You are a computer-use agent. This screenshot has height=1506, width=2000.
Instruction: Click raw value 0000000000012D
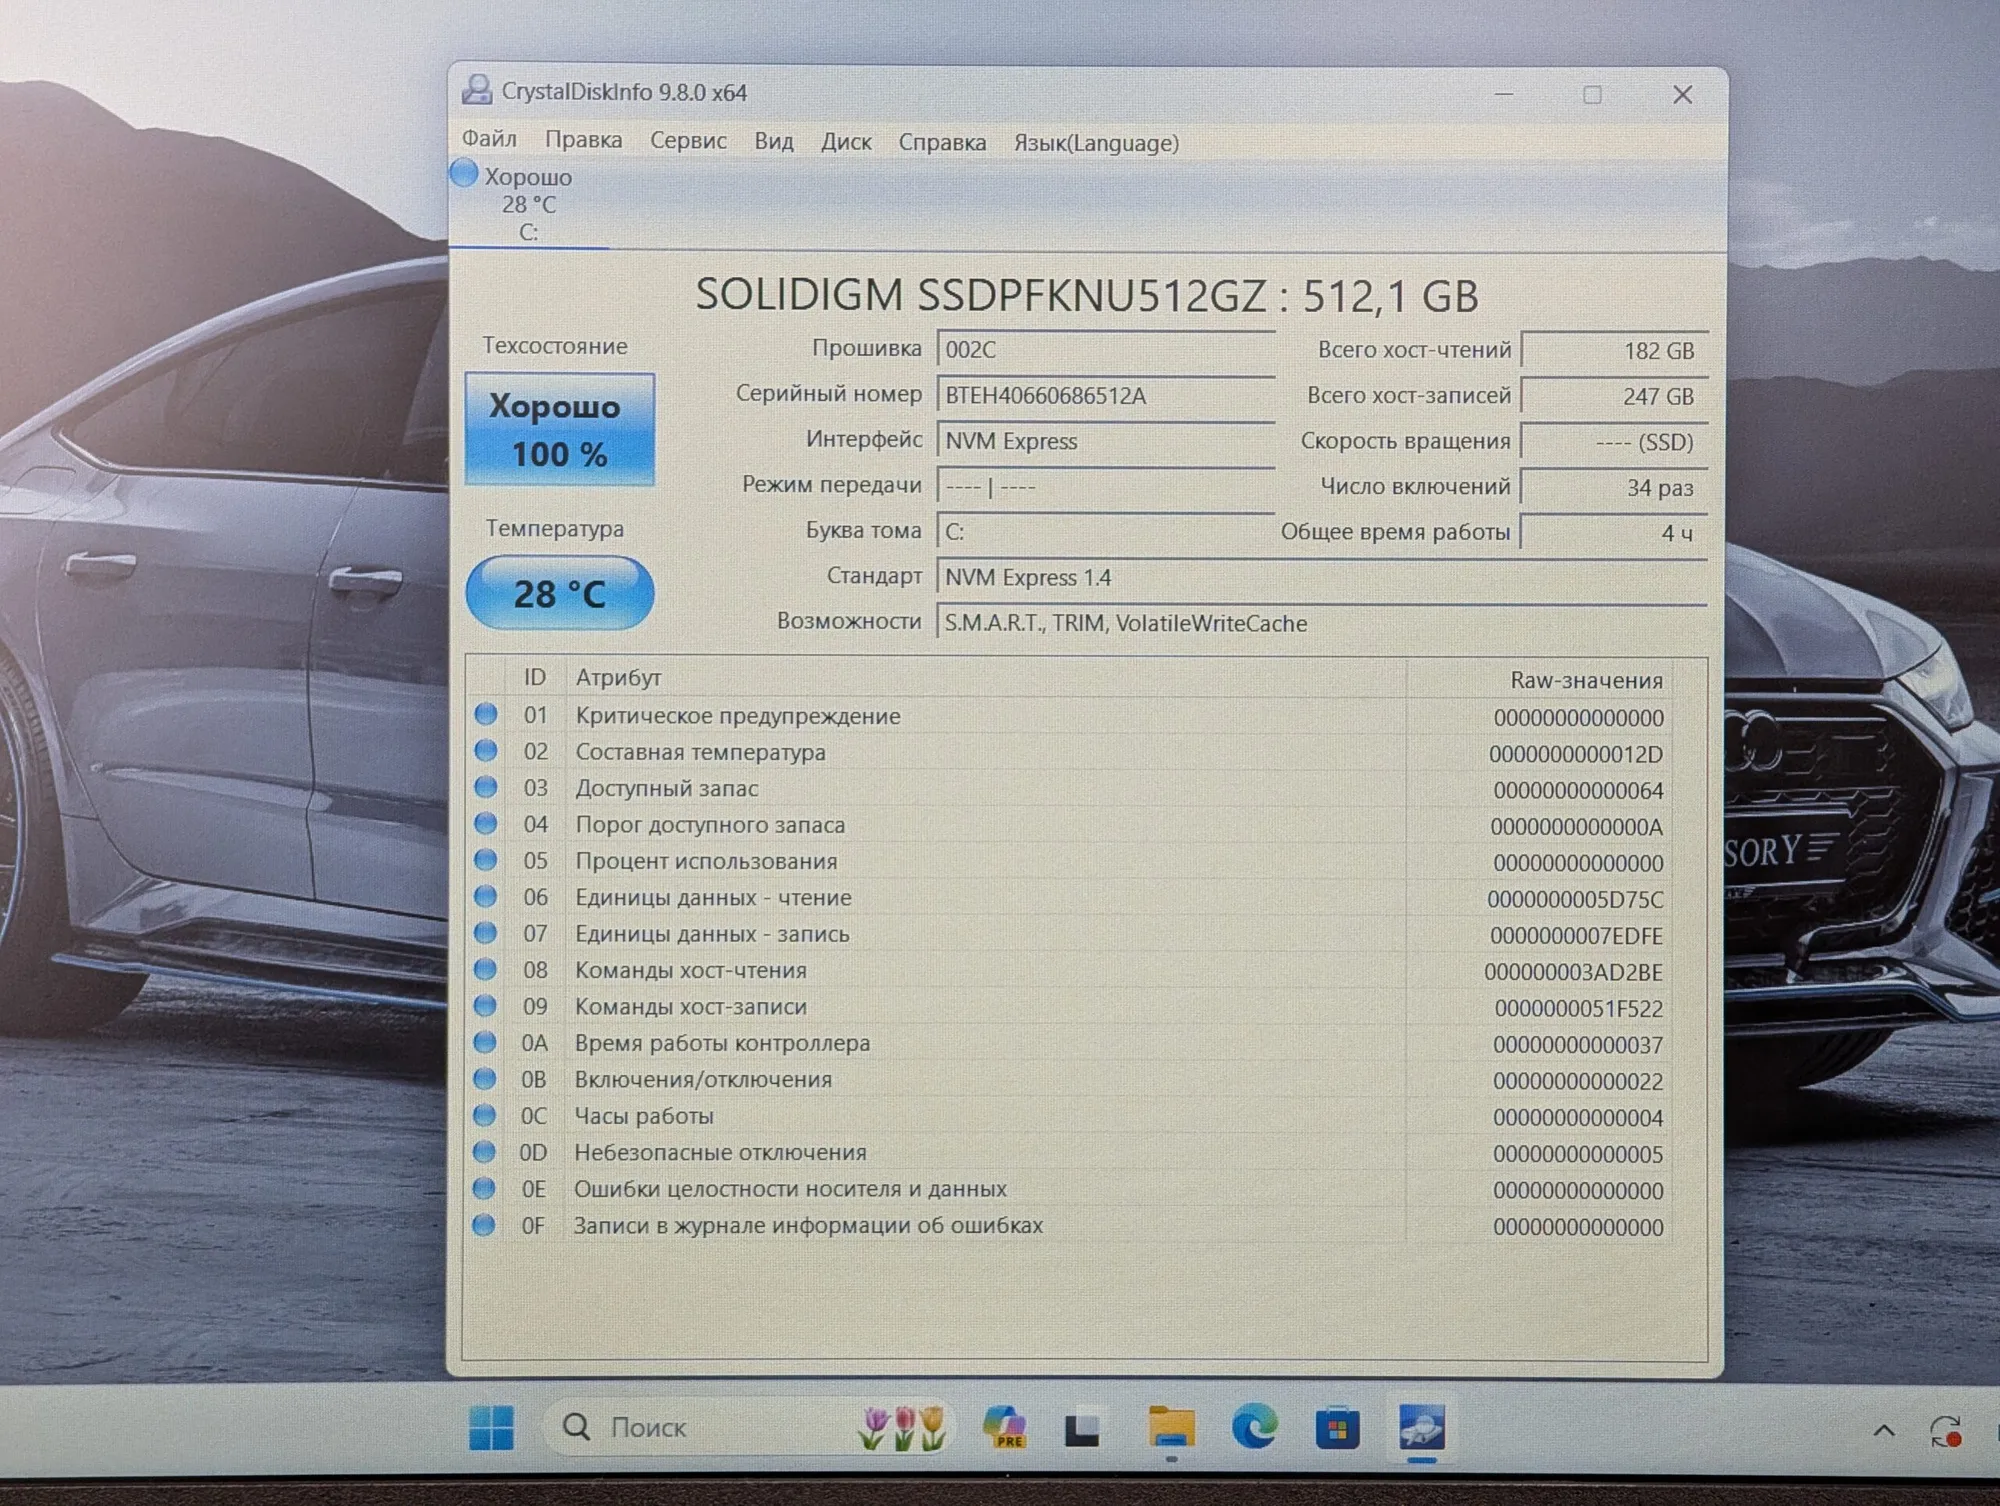pos(1576,755)
